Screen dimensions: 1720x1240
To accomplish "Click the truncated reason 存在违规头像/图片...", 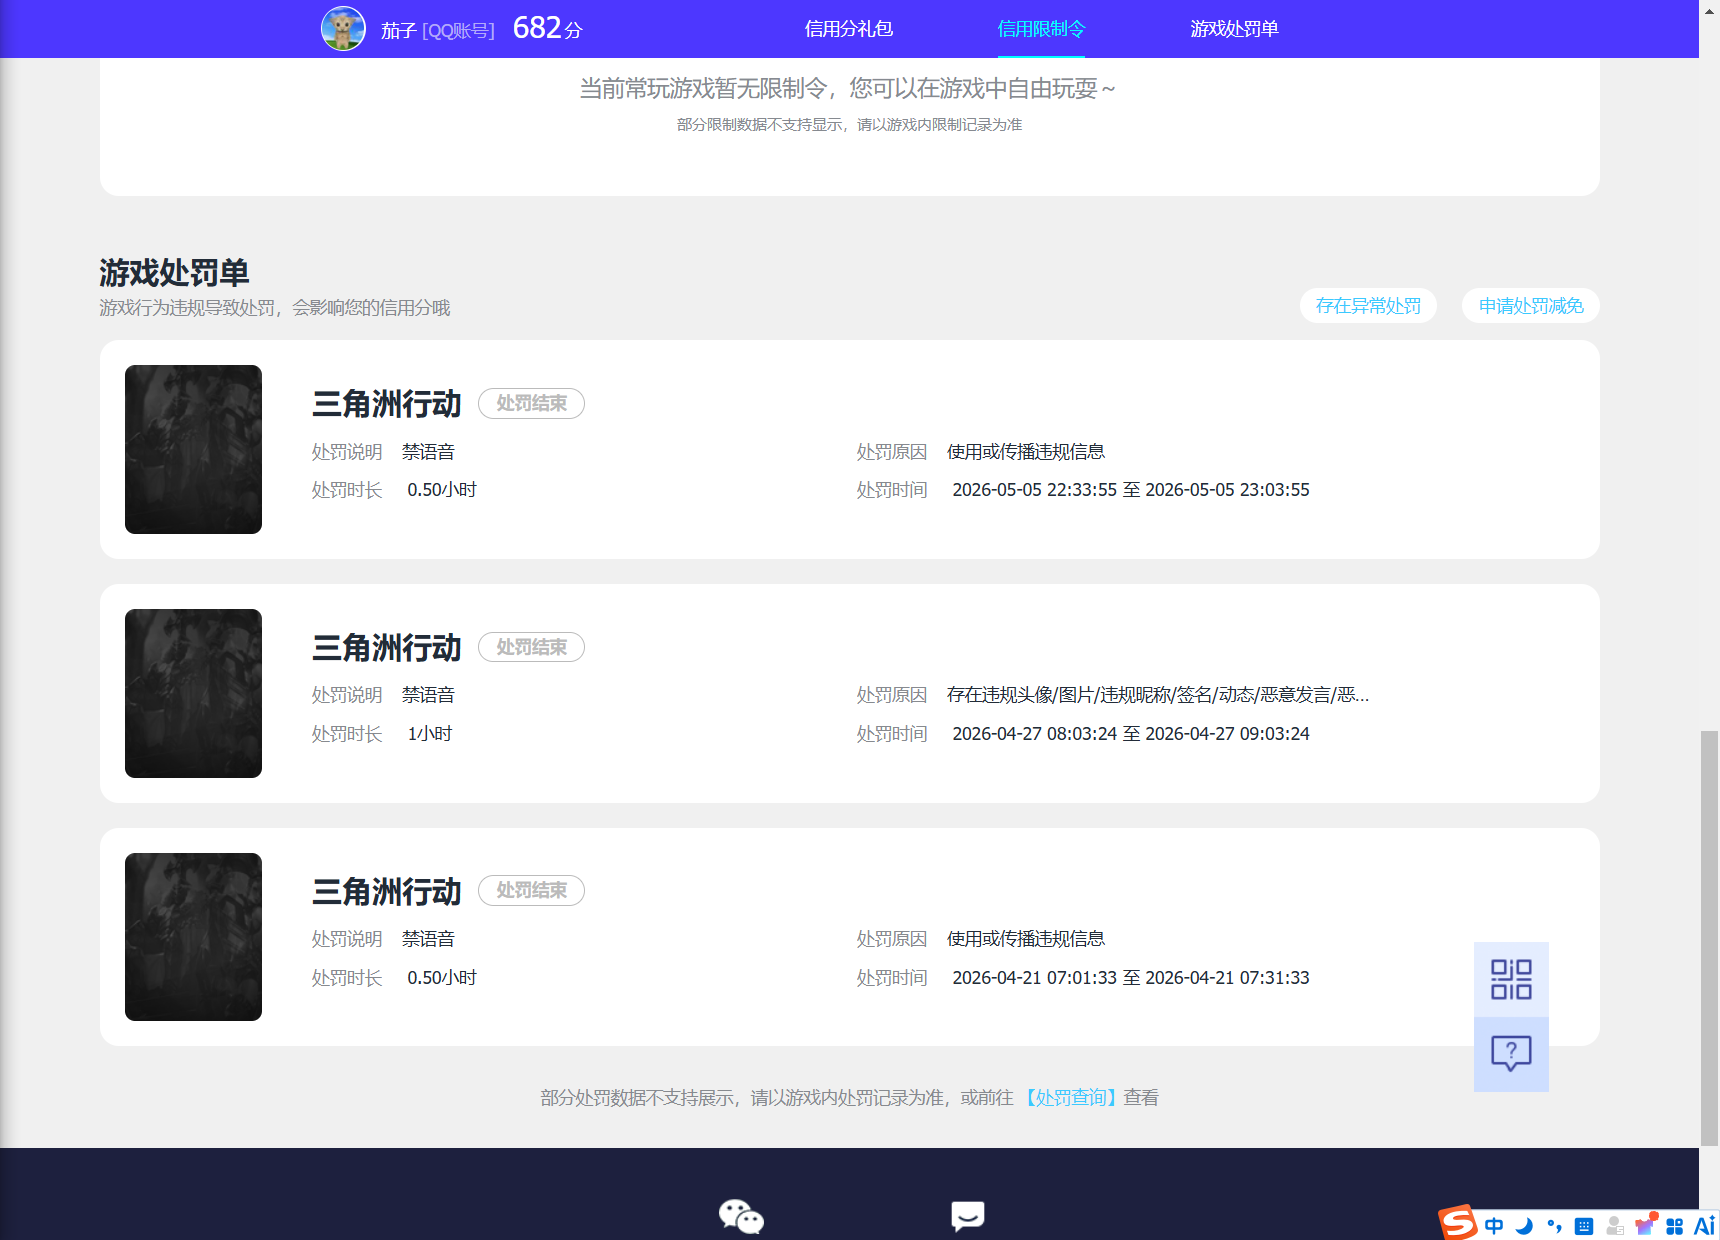I will pos(1158,695).
